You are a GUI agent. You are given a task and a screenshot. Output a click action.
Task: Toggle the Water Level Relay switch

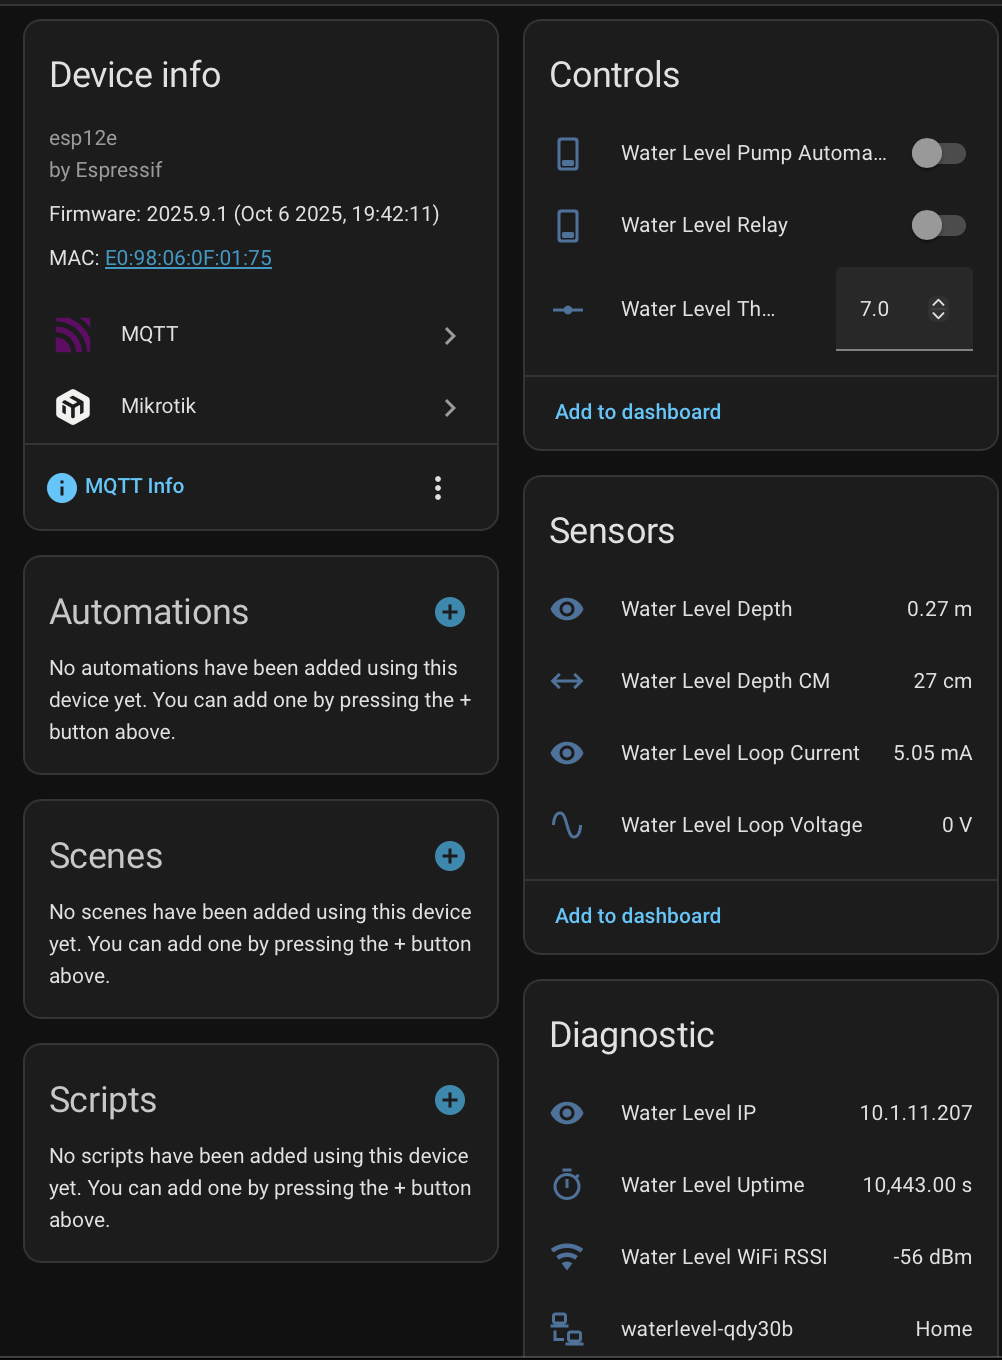click(x=938, y=225)
